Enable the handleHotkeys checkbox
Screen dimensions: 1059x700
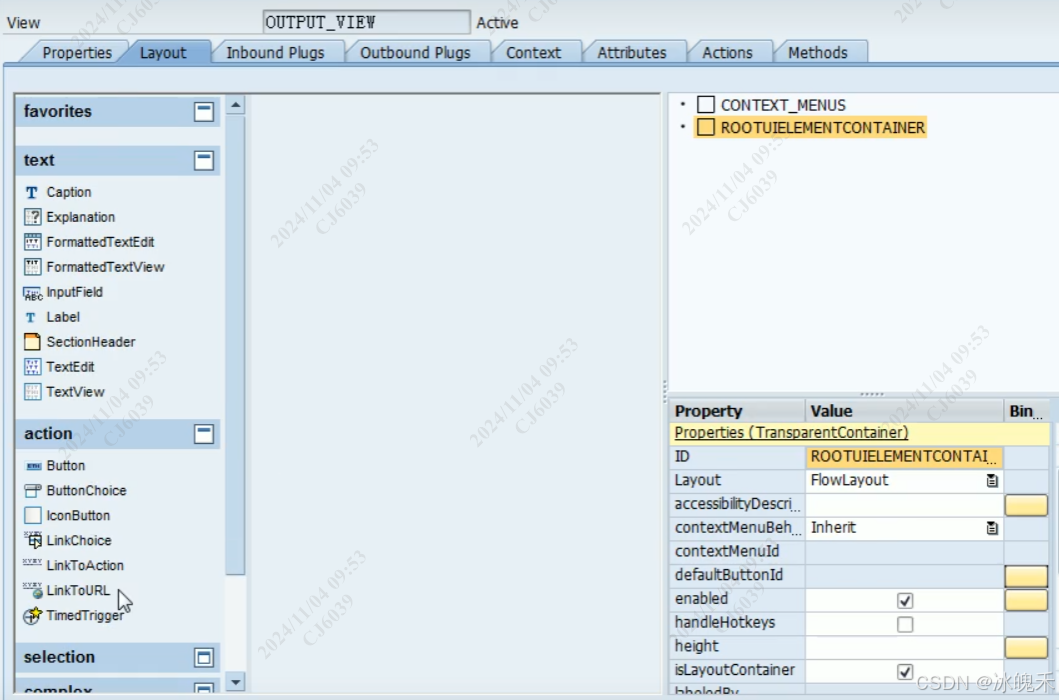coord(905,622)
